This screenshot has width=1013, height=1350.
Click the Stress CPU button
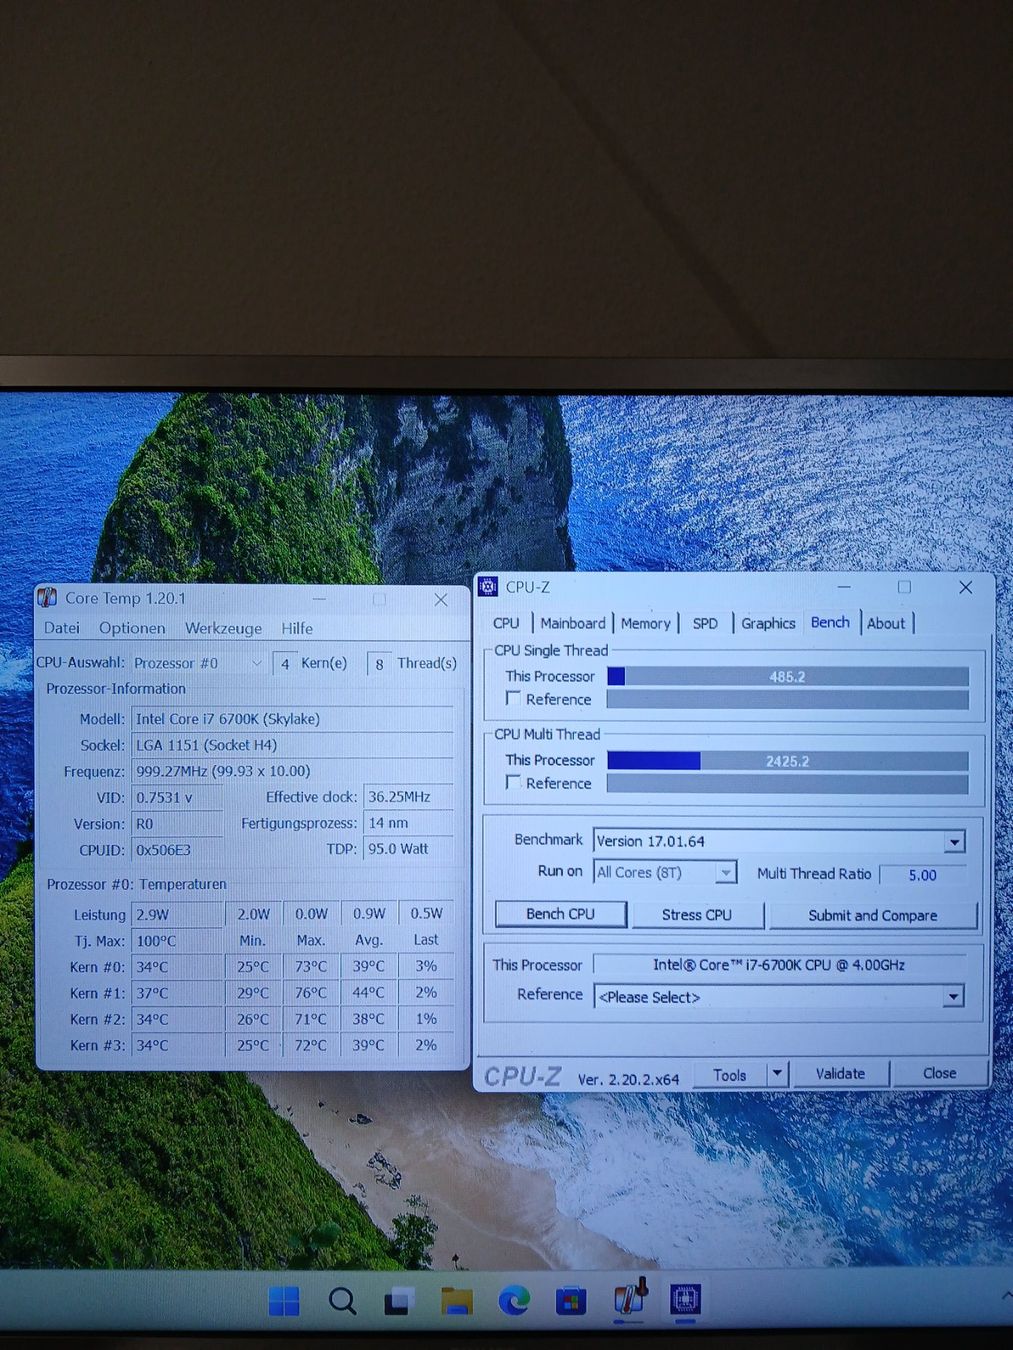point(697,914)
